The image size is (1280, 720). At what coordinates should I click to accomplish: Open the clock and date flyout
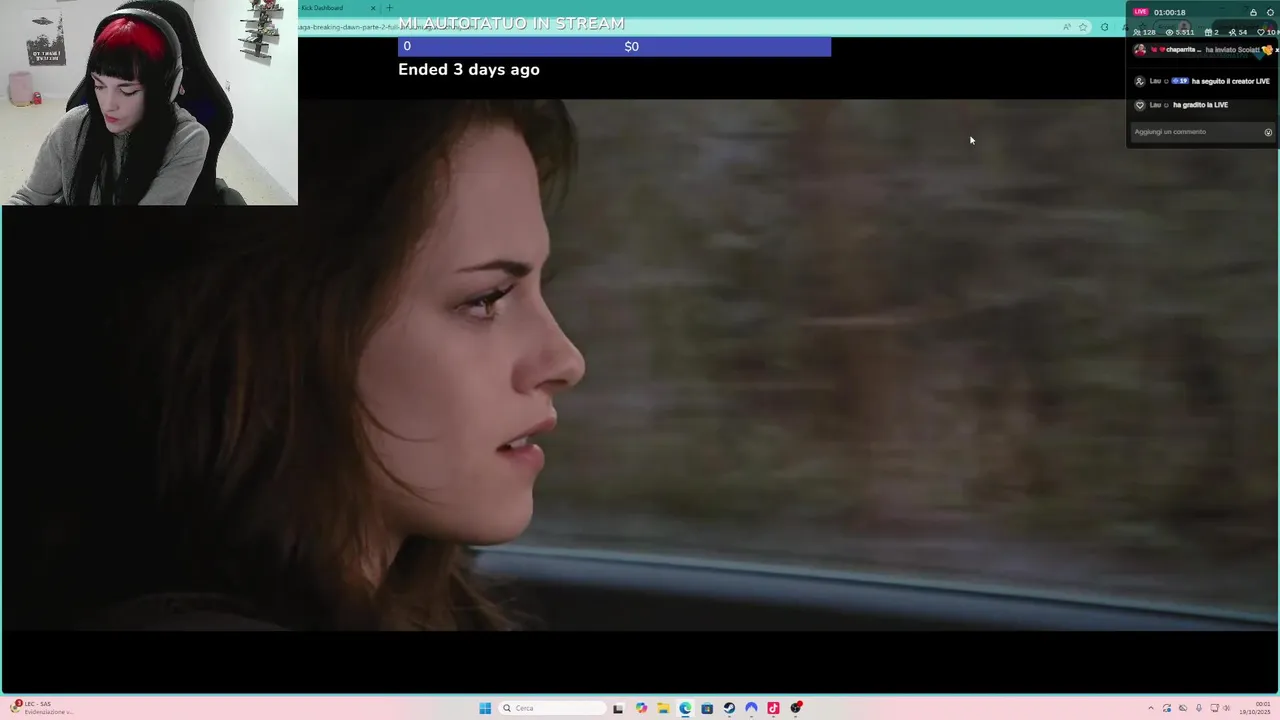pyautogui.click(x=1256, y=708)
